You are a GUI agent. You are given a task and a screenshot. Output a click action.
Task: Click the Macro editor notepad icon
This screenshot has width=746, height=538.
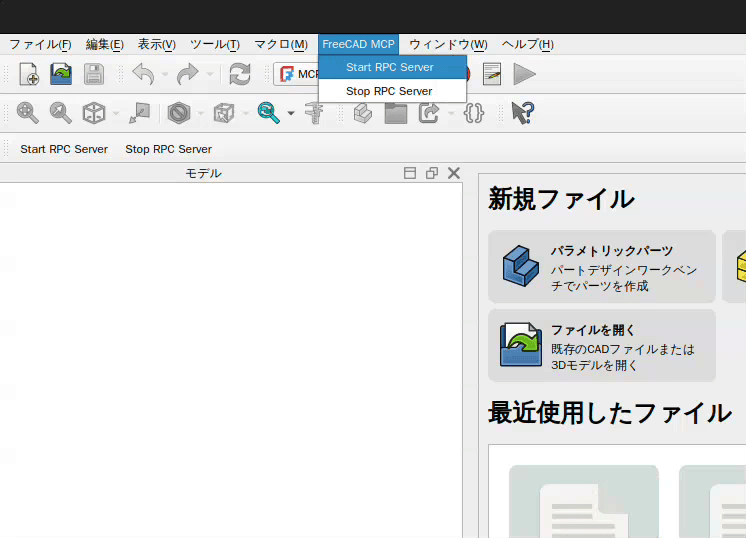[x=492, y=74]
